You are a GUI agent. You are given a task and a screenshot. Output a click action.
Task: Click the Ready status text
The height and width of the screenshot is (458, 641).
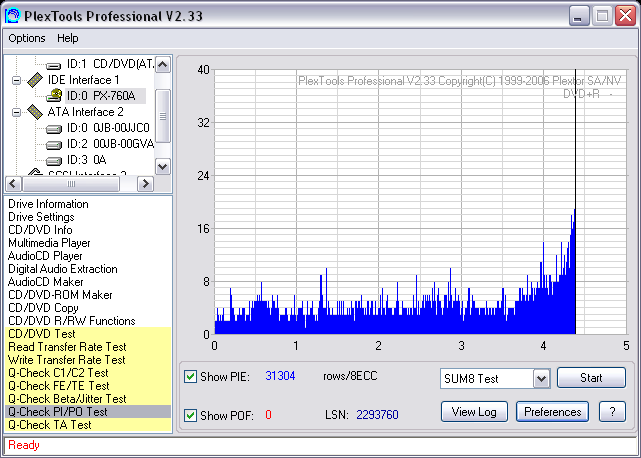click(24, 445)
